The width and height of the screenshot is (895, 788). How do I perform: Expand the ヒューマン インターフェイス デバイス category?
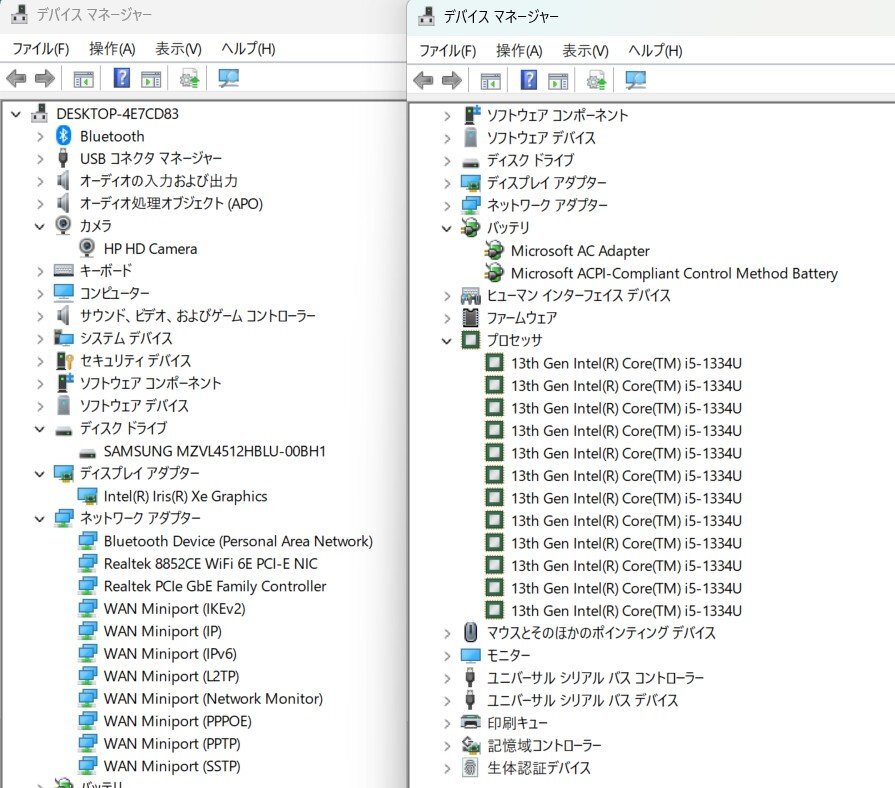click(447, 296)
